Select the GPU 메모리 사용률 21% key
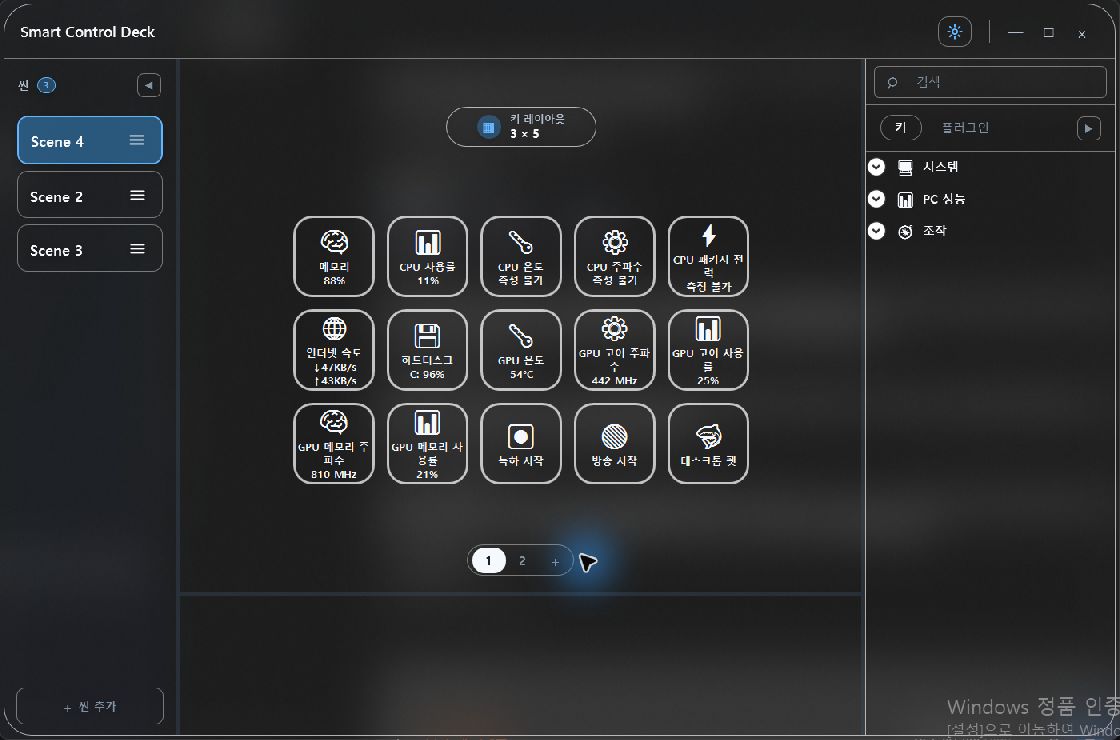 (x=427, y=444)
